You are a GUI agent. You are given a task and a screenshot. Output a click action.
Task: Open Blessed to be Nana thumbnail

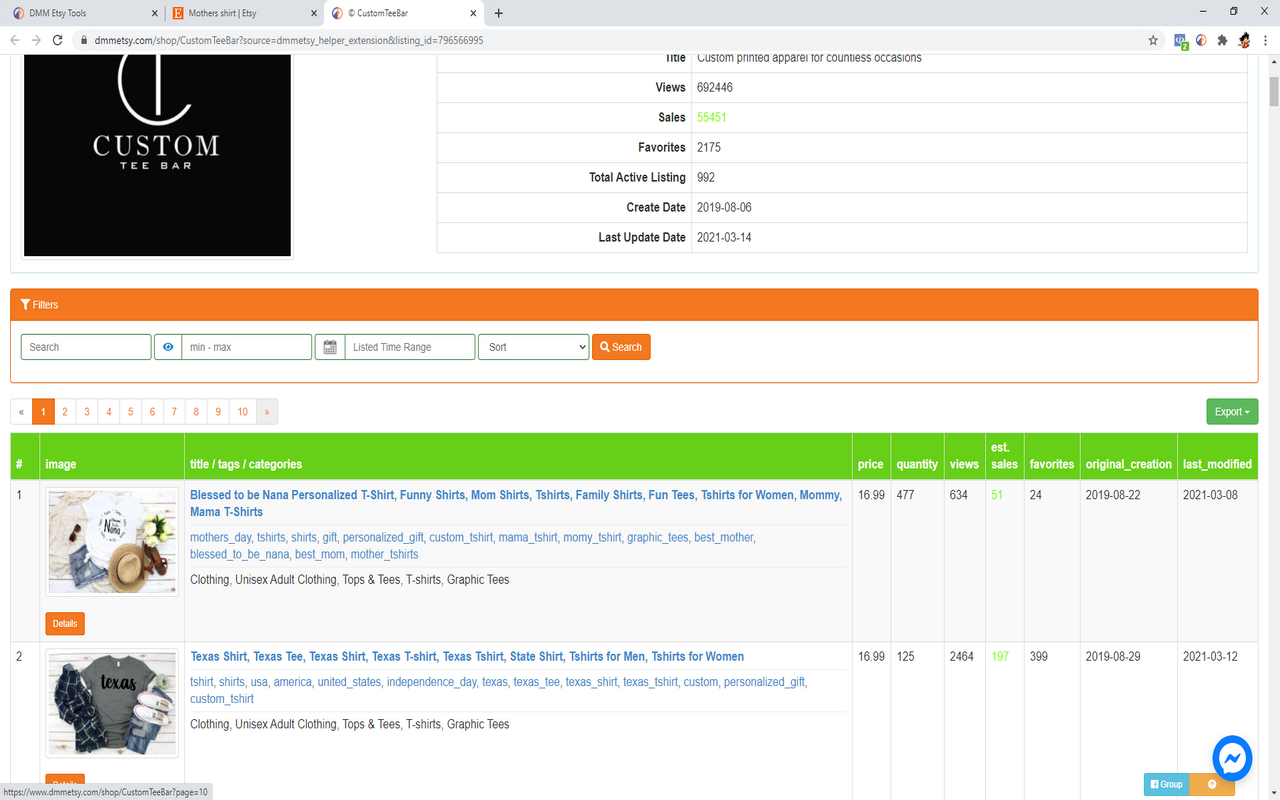(112, 542)
